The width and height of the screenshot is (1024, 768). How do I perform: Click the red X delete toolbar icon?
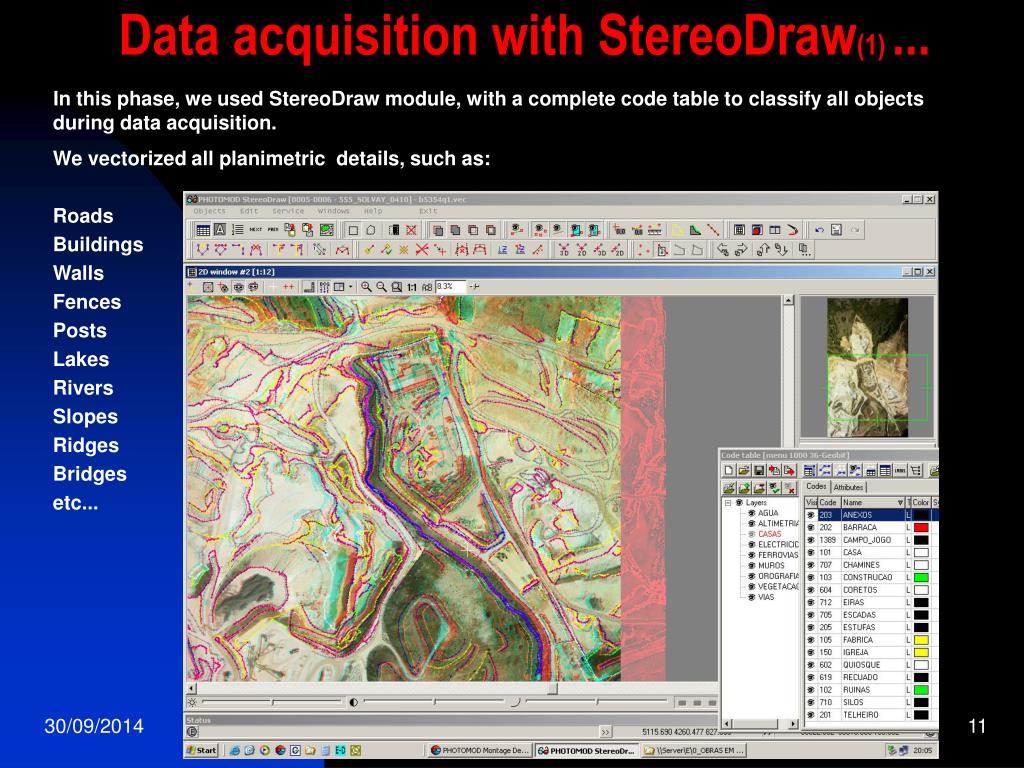point(411,230)
